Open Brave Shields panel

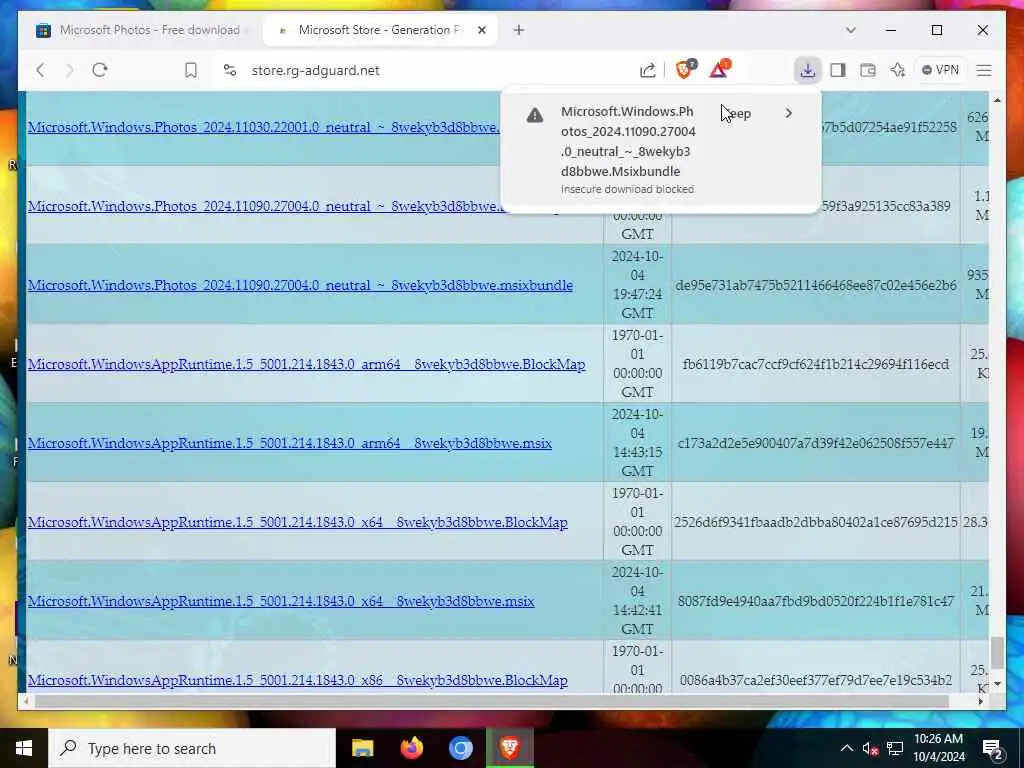click(x=685, y=69)
